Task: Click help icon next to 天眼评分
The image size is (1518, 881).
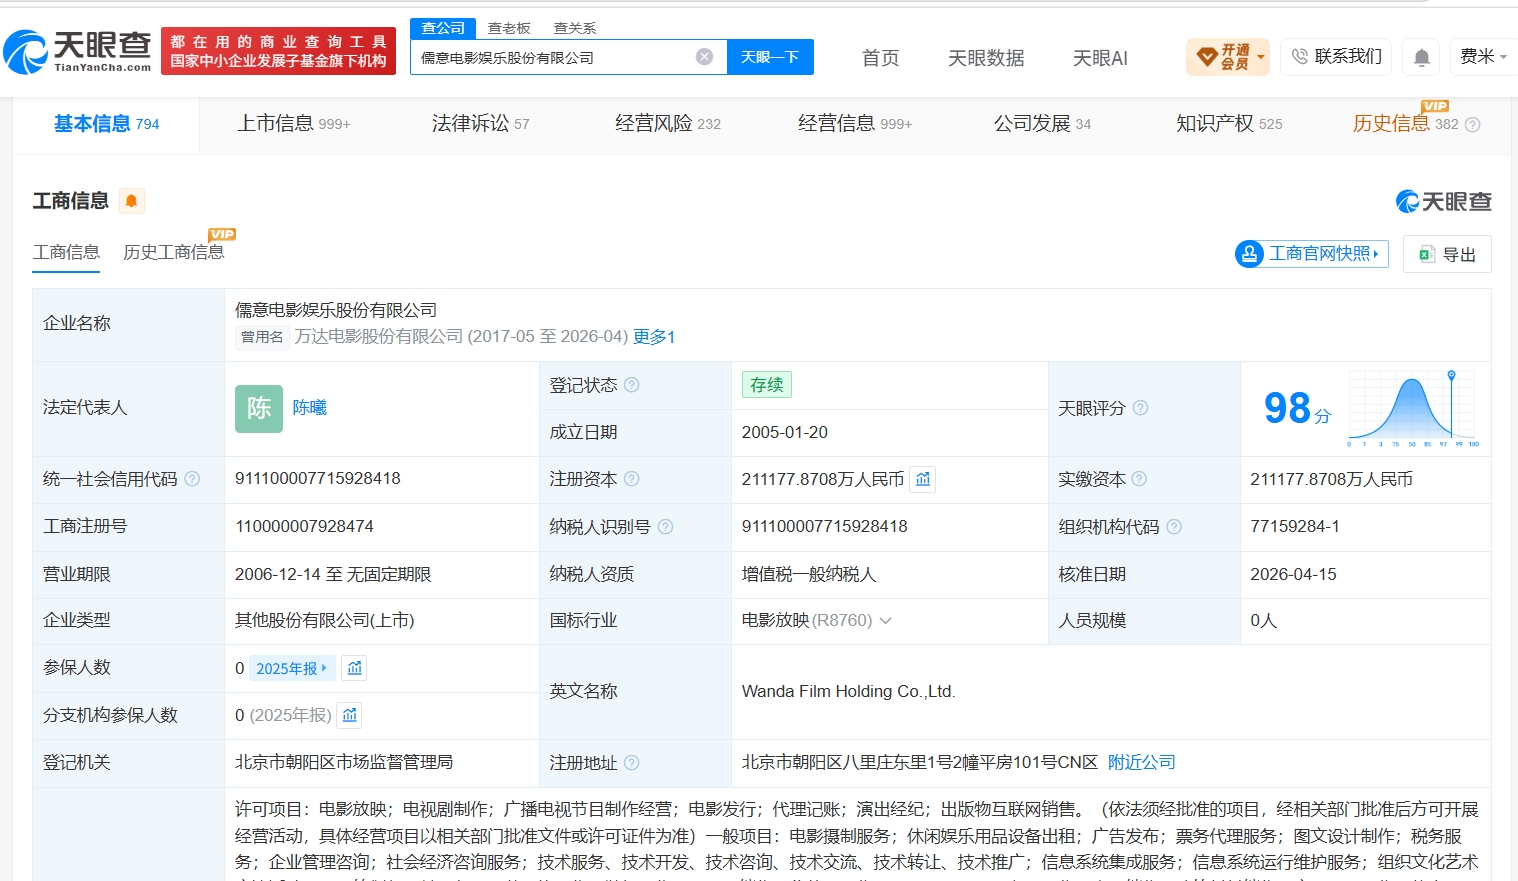Action: pyautogui.click(x=1140, y=408)
